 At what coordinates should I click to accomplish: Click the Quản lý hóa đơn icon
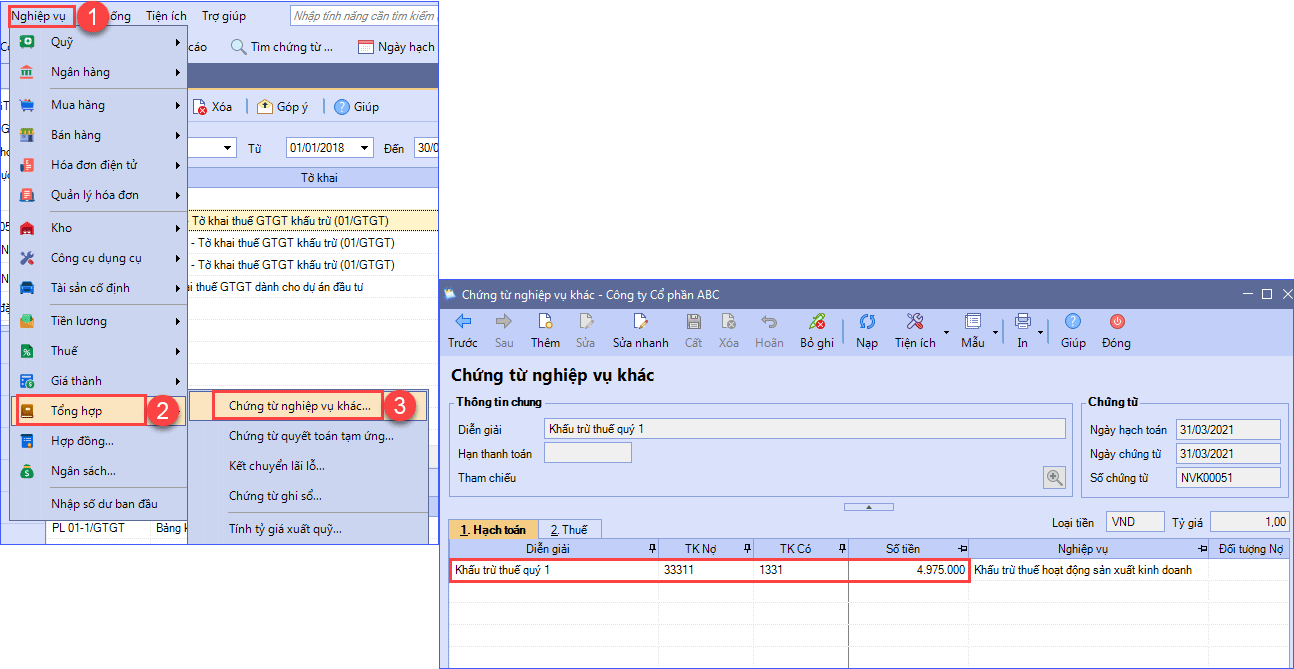coord(28,195)
